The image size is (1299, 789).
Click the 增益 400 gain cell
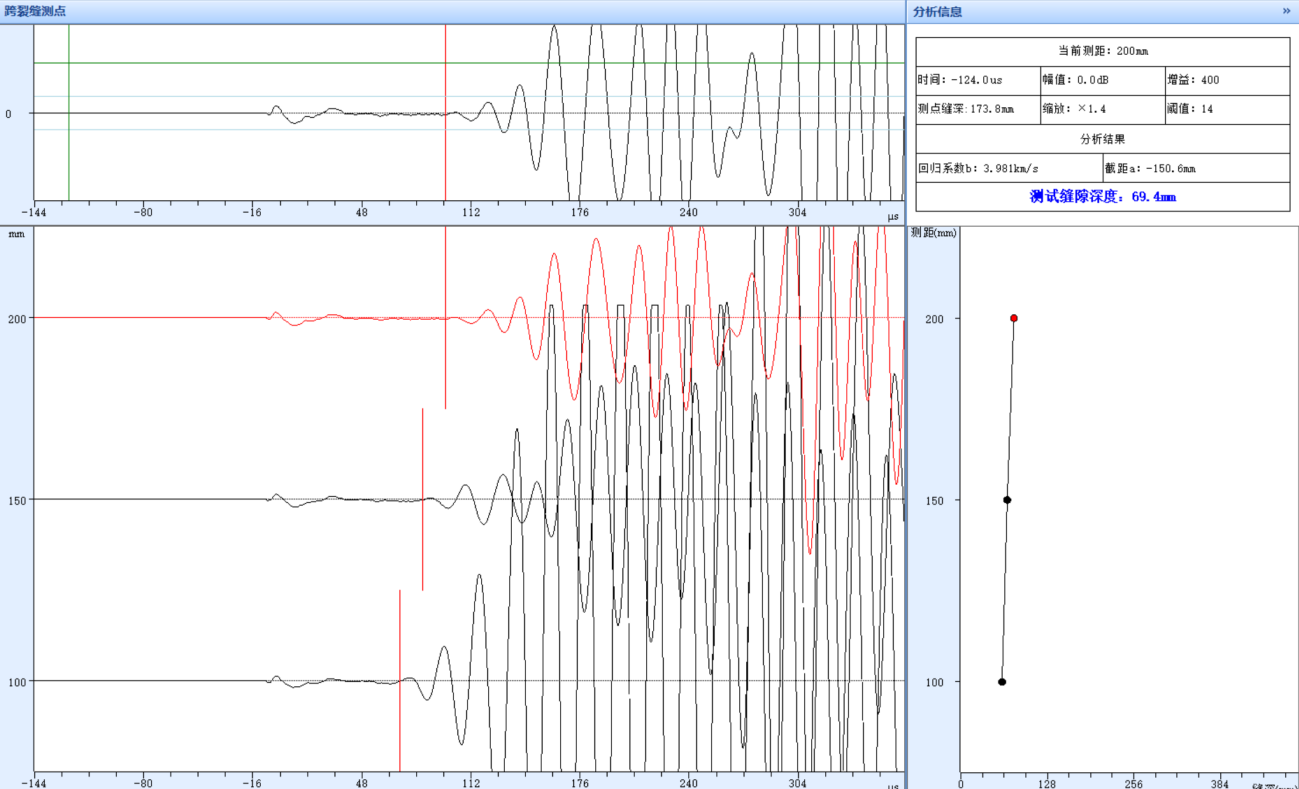tap(1227, 80)
